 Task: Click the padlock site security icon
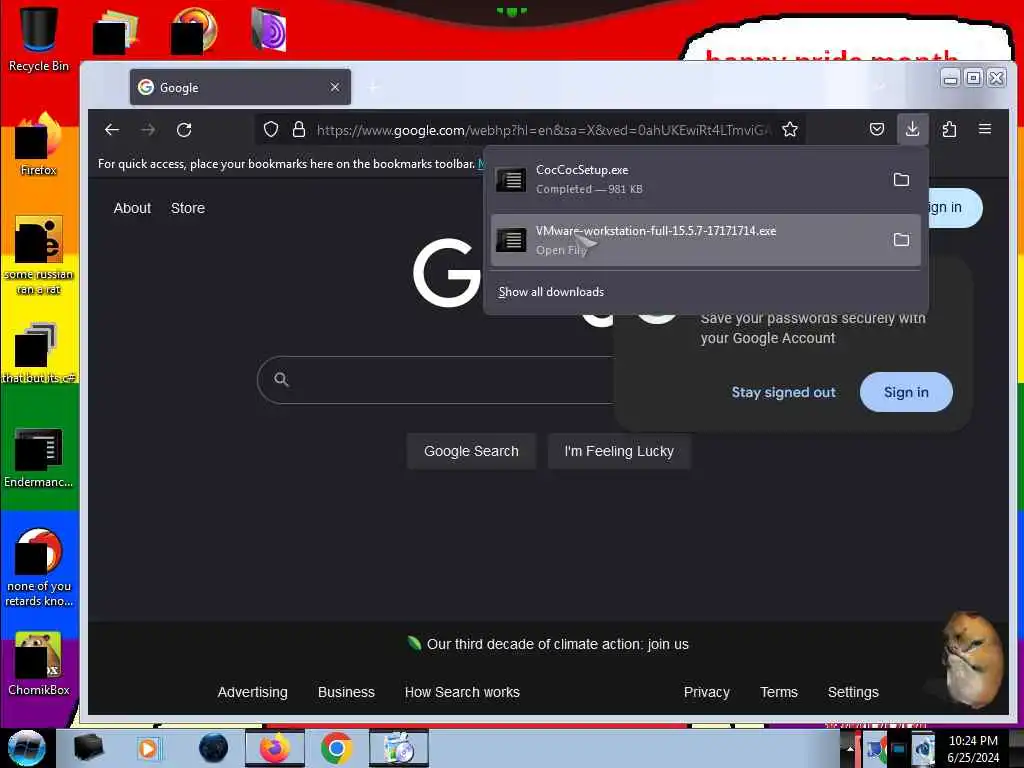coord(299,130)
